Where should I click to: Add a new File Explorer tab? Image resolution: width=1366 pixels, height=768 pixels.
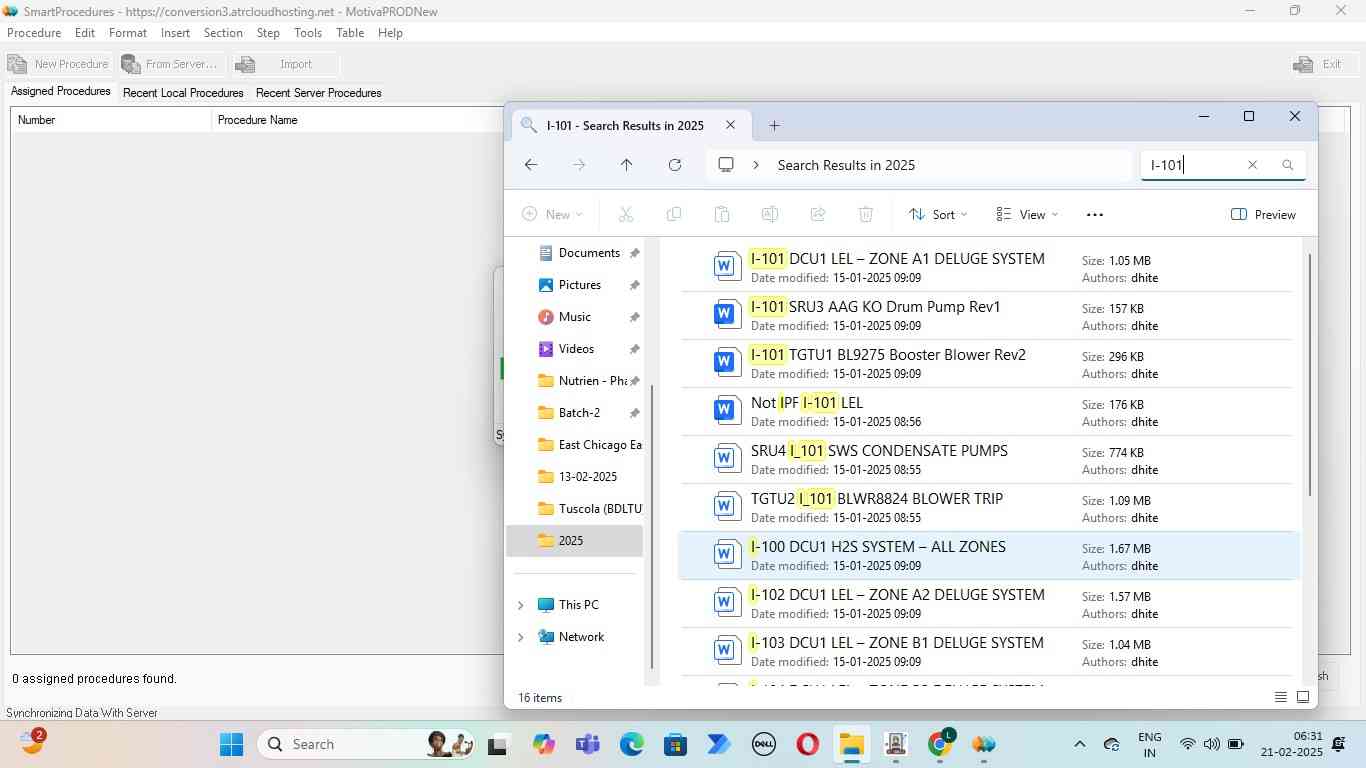click(x=774, y=125)
